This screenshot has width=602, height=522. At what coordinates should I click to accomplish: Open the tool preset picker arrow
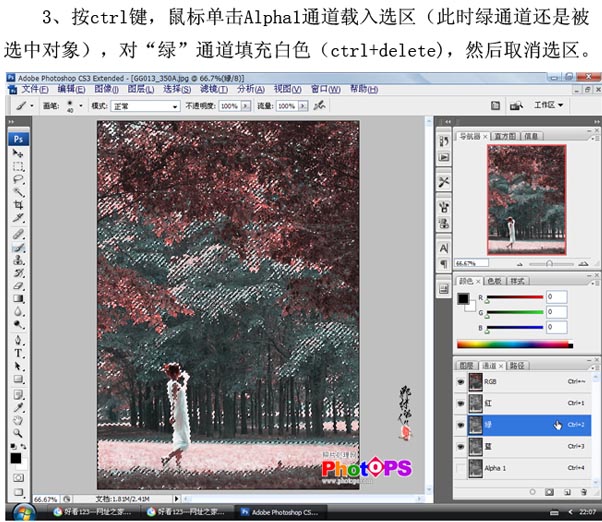32,106
